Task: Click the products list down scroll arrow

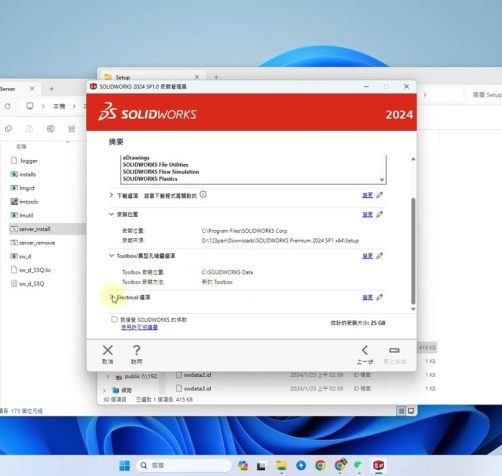Action: click(382, 180)
